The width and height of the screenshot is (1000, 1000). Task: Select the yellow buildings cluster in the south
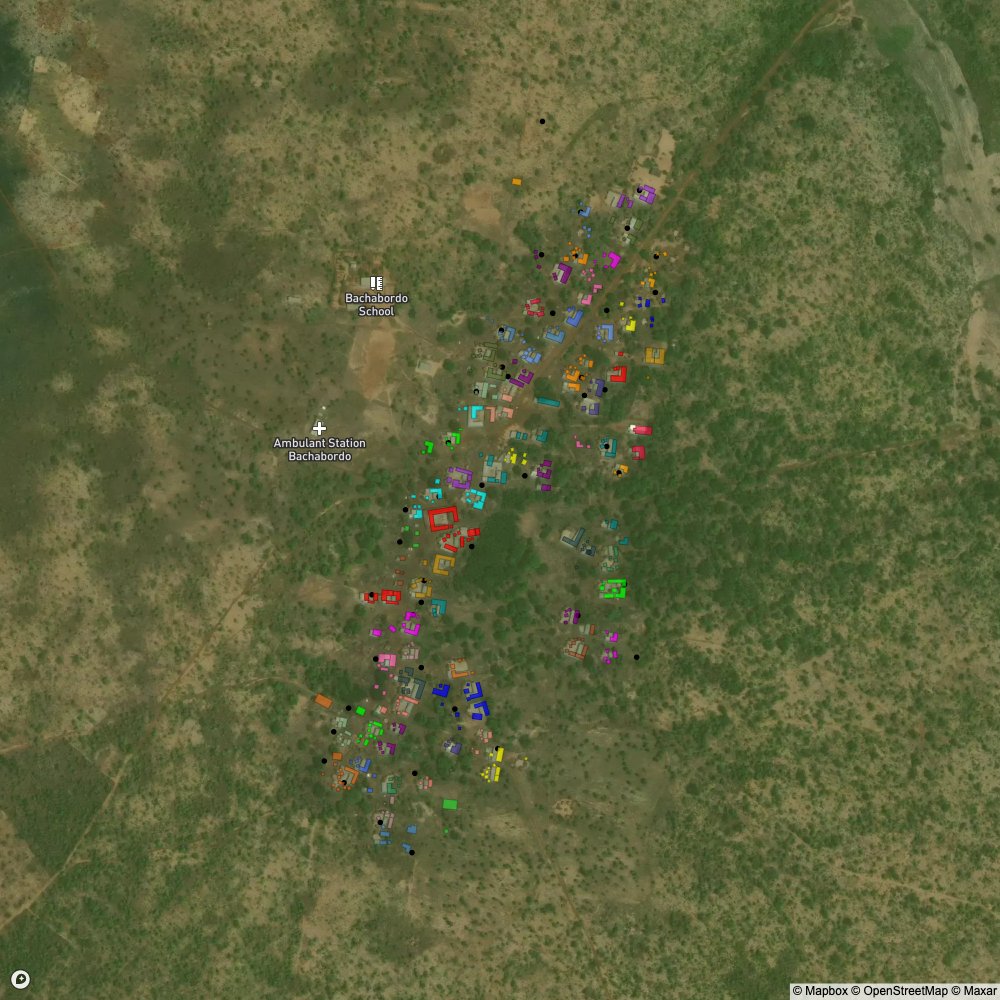coord(493,768)
